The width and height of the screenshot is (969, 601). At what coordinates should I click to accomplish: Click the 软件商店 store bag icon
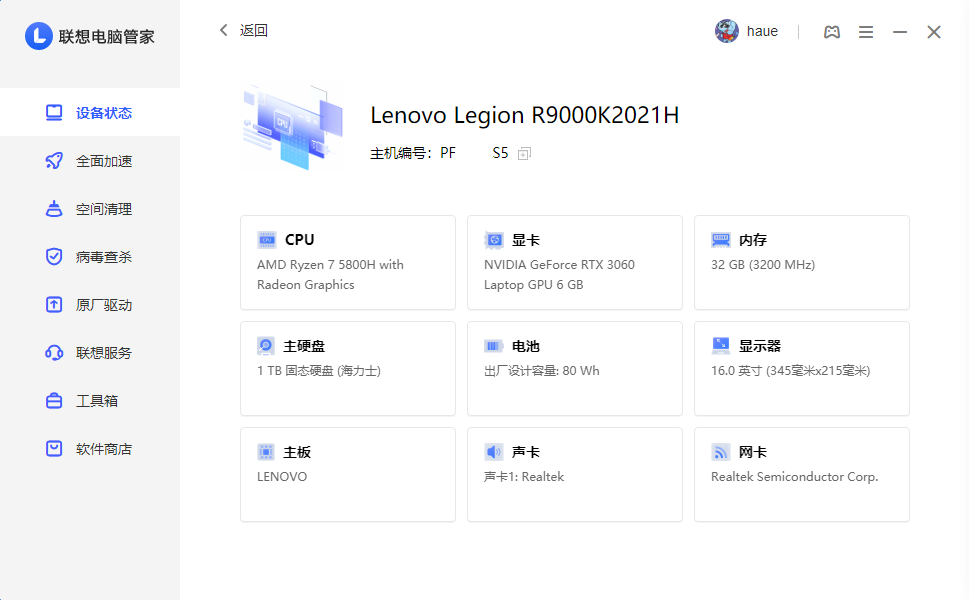click(x=54, y=448)
